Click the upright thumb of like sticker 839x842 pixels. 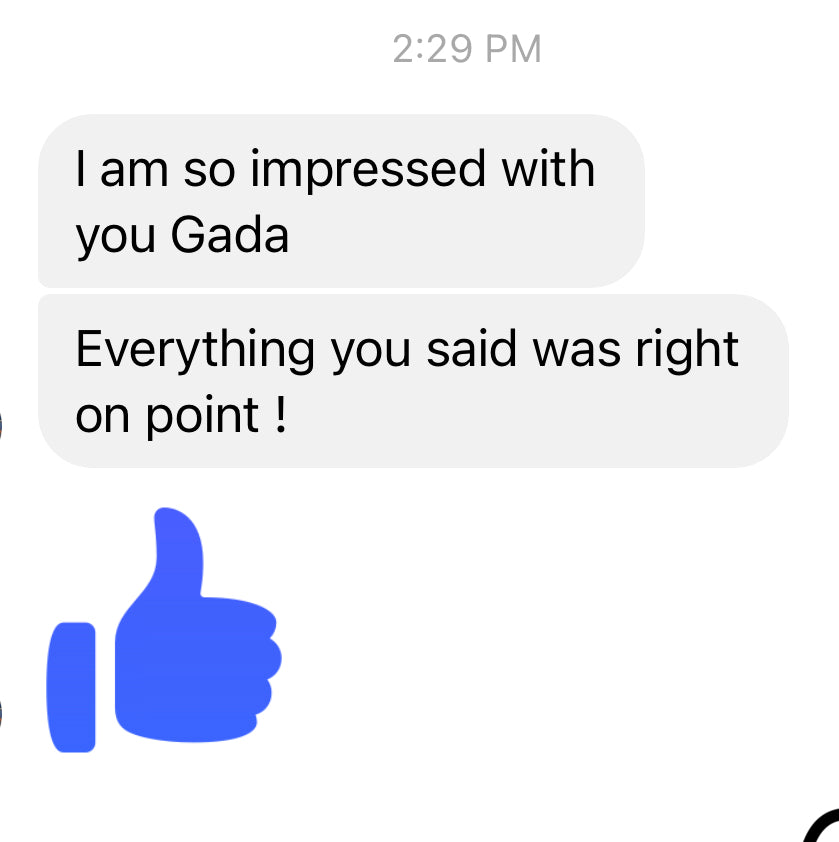click(x=177, y=553)
